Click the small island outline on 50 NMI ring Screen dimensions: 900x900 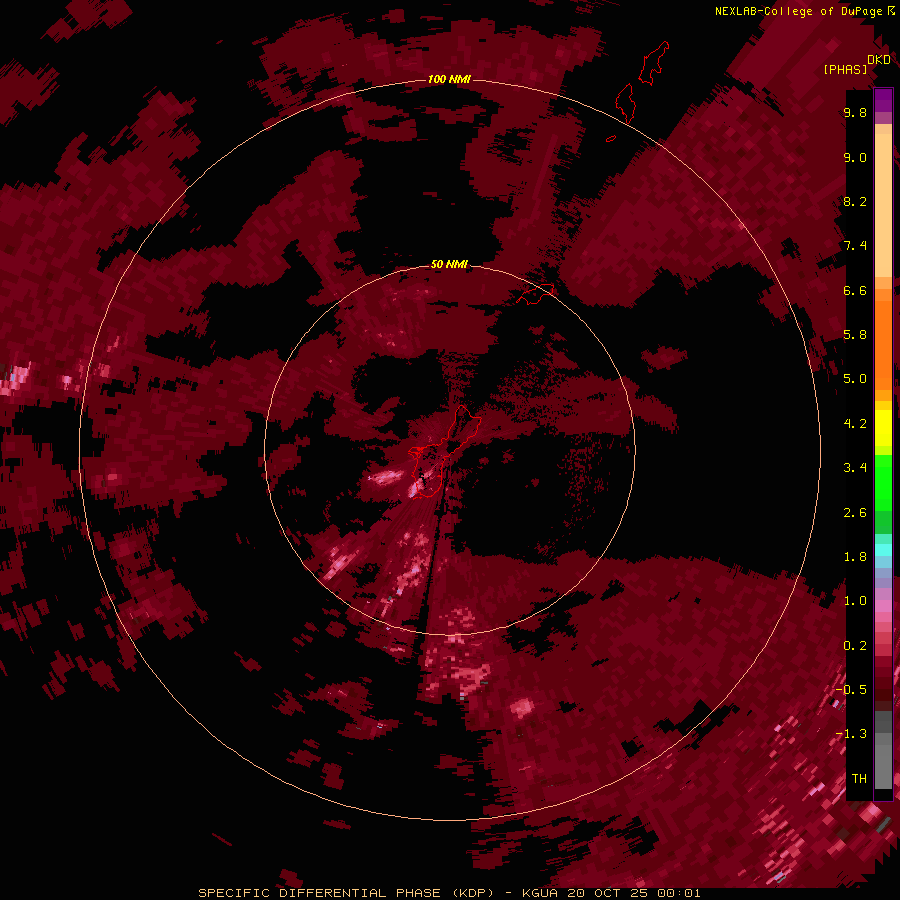535,294
